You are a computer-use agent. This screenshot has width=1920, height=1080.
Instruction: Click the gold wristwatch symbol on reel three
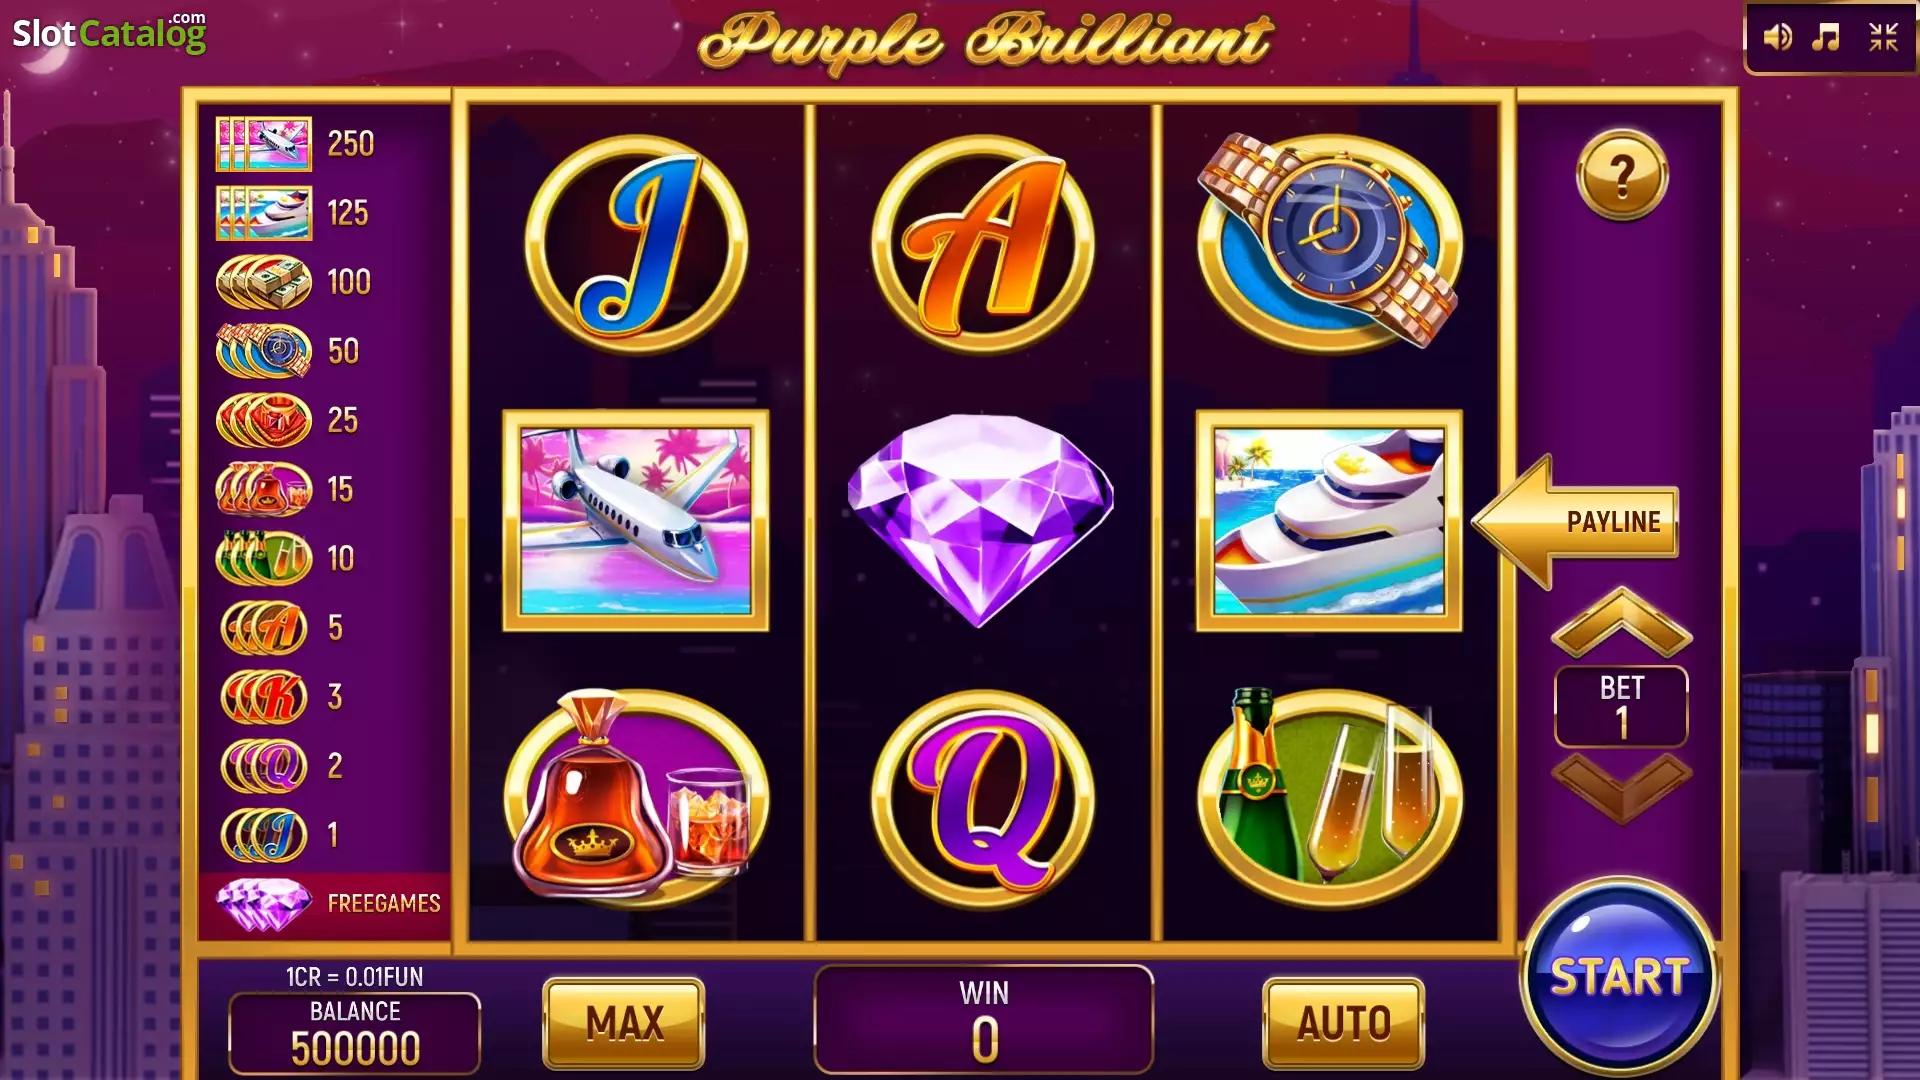pos(1330,241)
